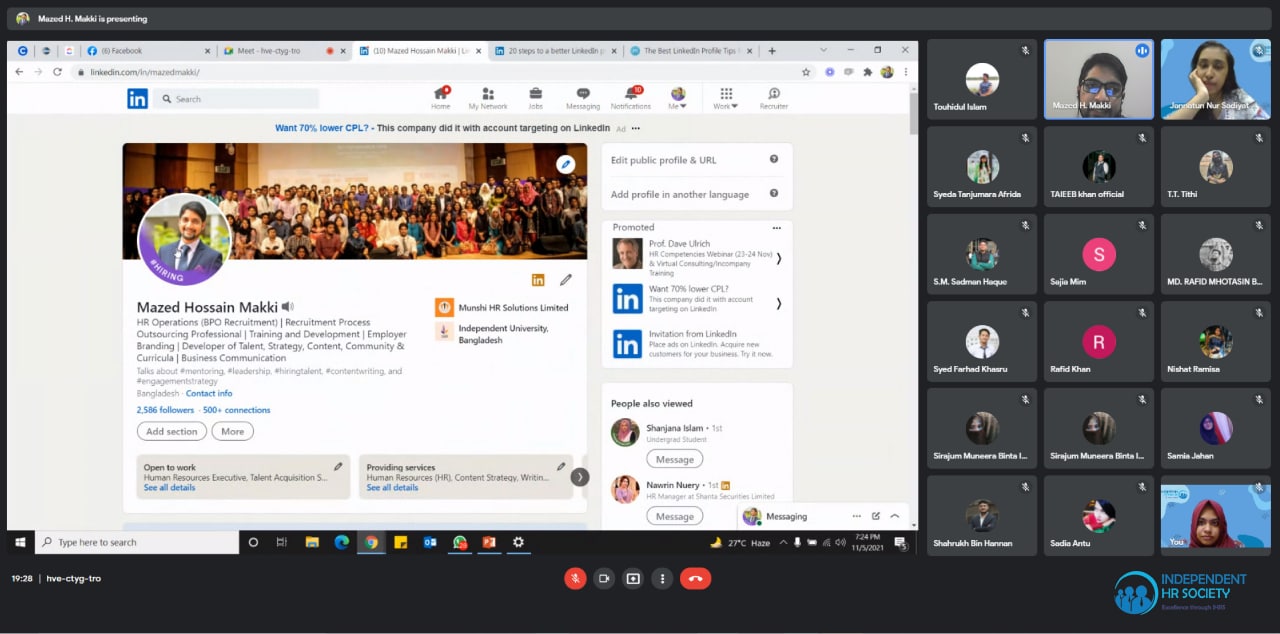Screen dimensions: 1280x634
Task: Open the More profile actions dropdown
Action: point(233,431)
